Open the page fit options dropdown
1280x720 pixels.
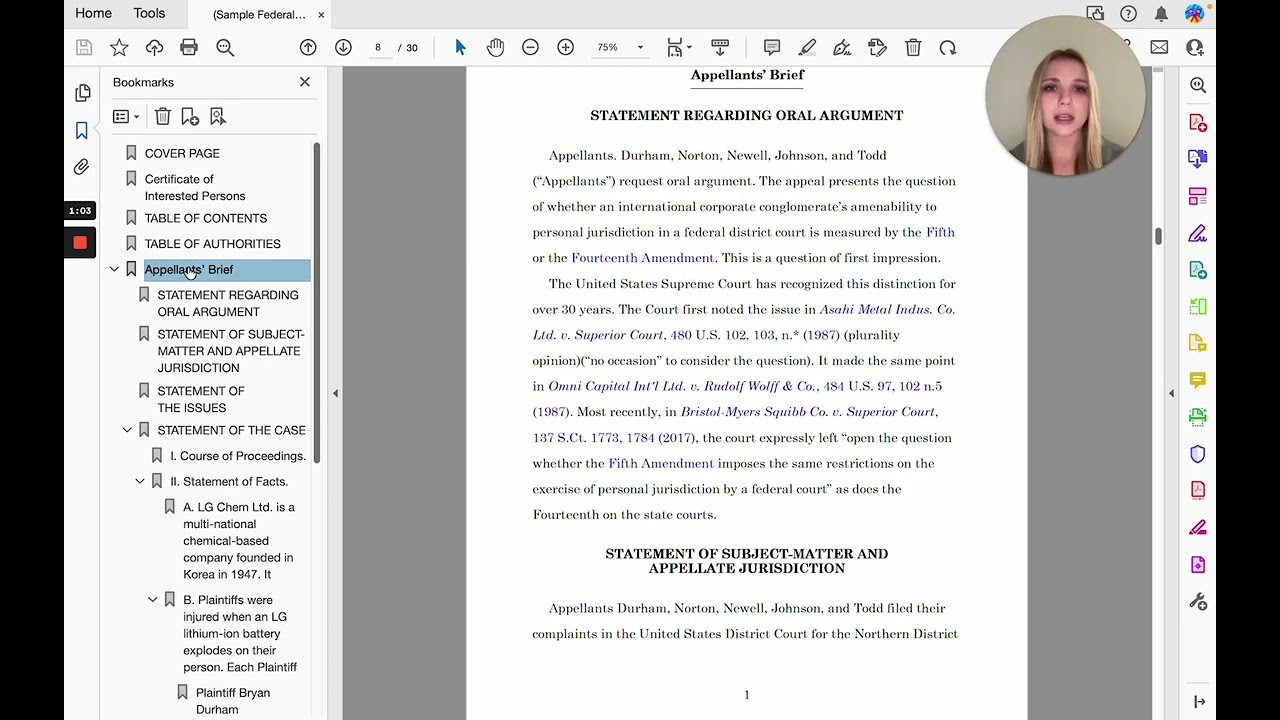point(679,47)
